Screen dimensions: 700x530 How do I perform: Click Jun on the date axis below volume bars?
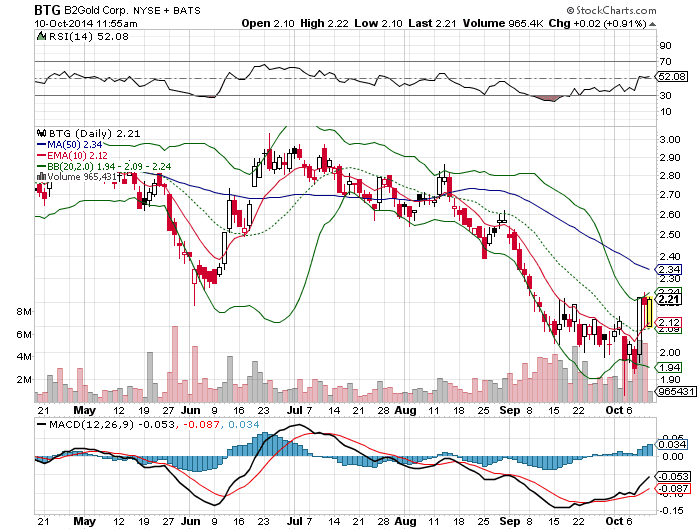[x=191, y=410]
